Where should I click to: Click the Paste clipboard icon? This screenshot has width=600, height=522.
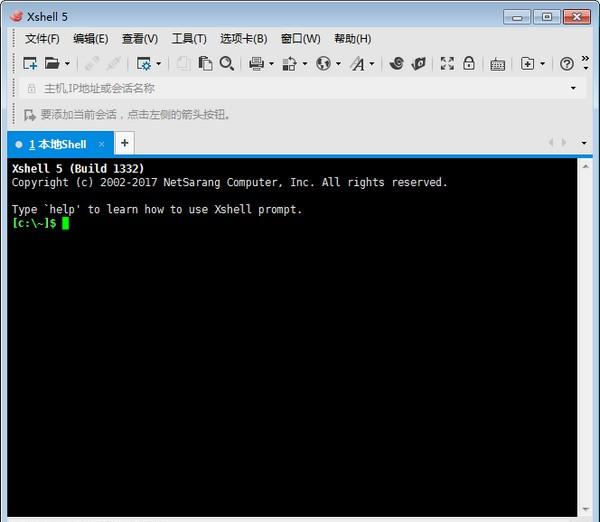(x=205, y=64)
